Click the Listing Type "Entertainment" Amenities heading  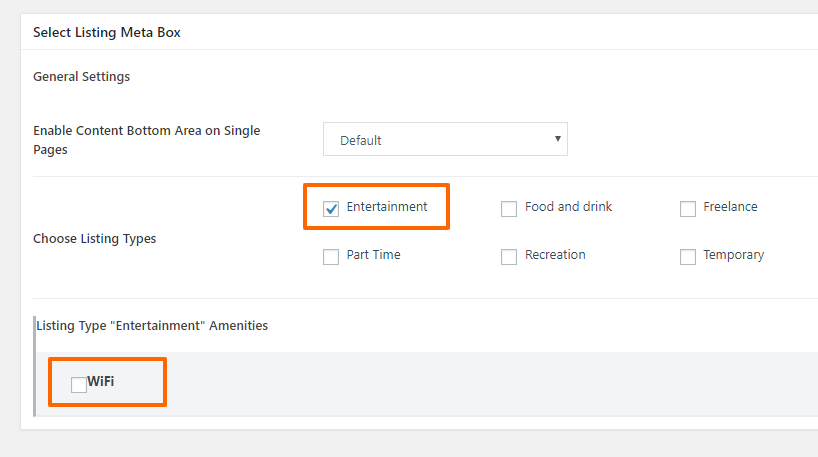coord(152,326)
